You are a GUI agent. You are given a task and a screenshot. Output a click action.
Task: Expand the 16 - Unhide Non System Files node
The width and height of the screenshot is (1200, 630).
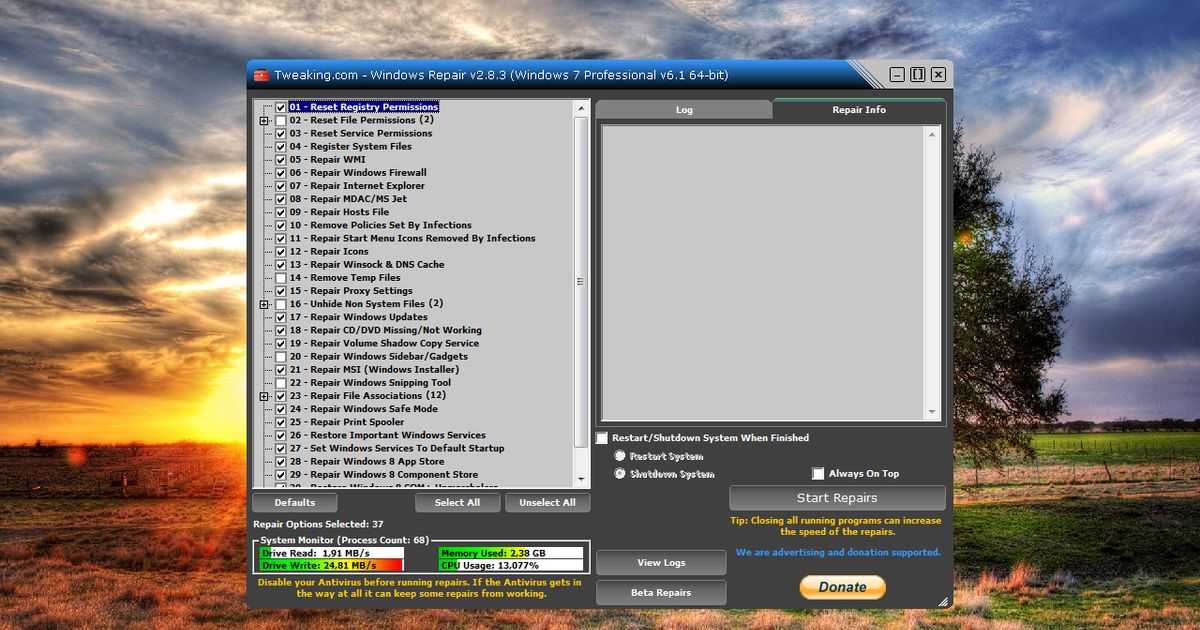pyautogui.click(x=264, y=304)
